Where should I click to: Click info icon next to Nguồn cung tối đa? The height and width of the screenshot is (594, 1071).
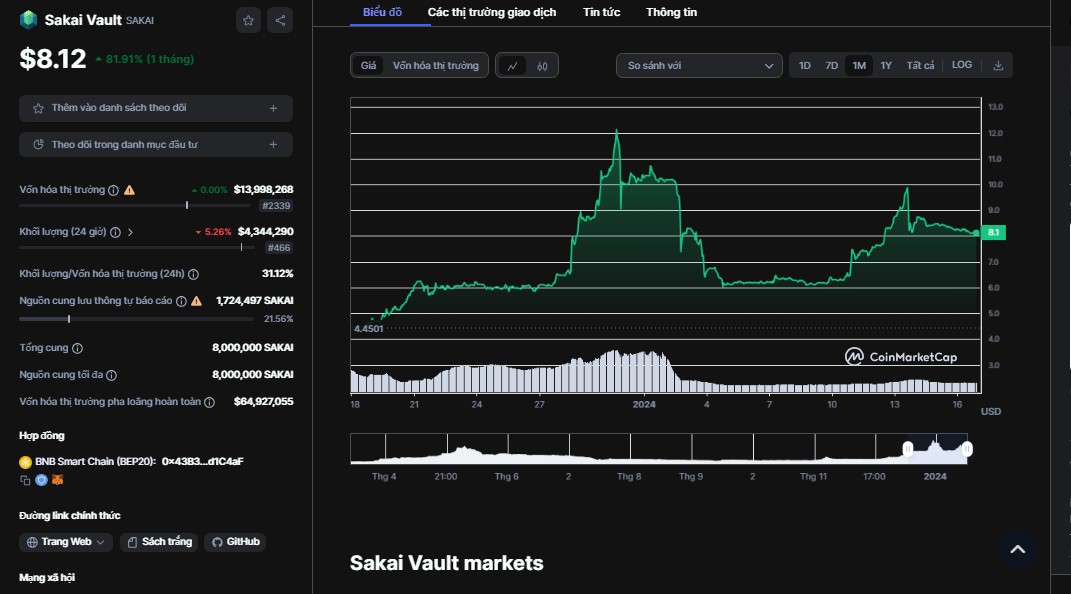pyautogui.click(x=111, y=376)
